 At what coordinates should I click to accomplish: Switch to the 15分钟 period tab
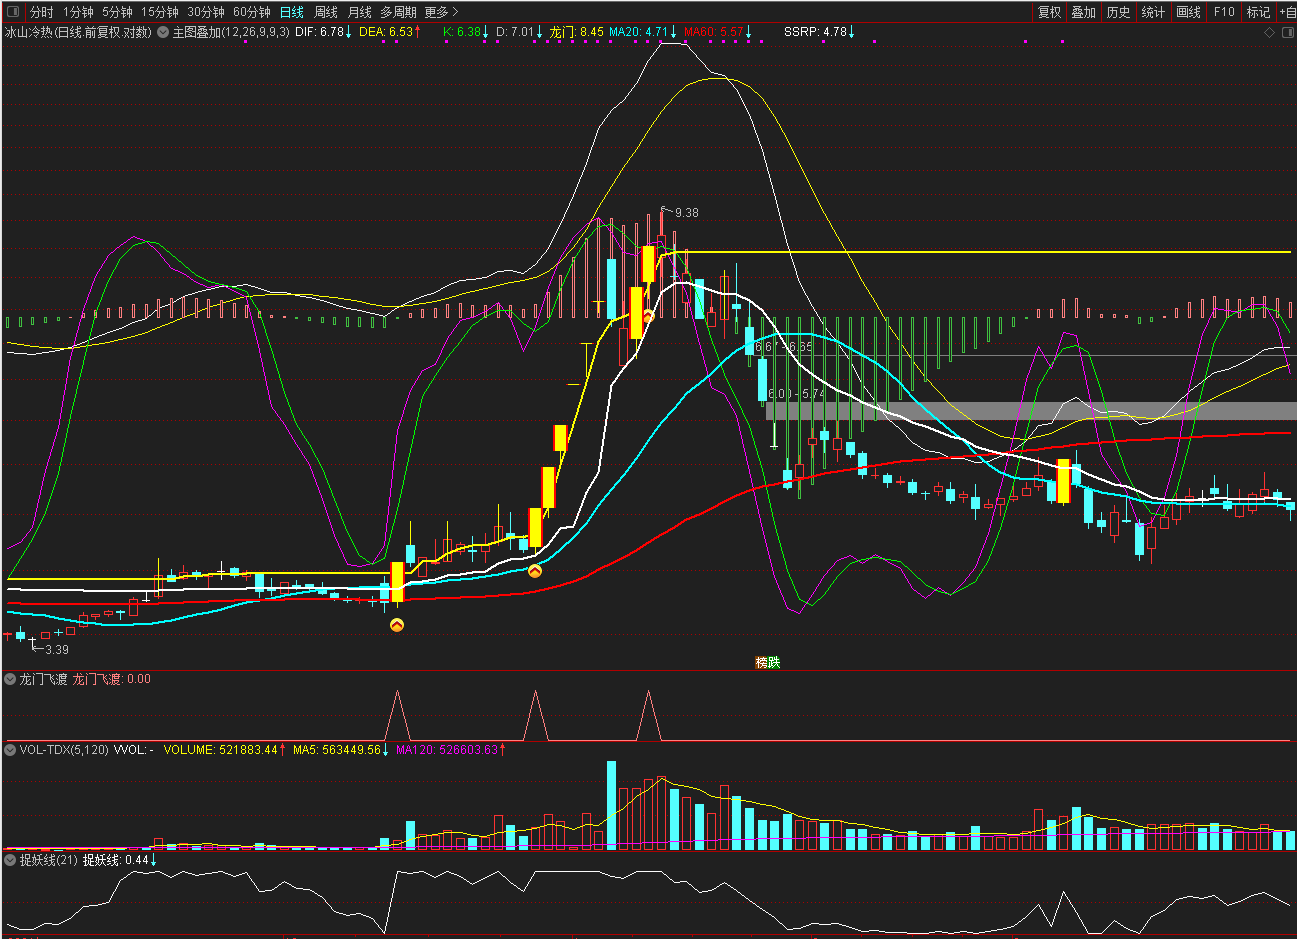[x=160, y=12]
